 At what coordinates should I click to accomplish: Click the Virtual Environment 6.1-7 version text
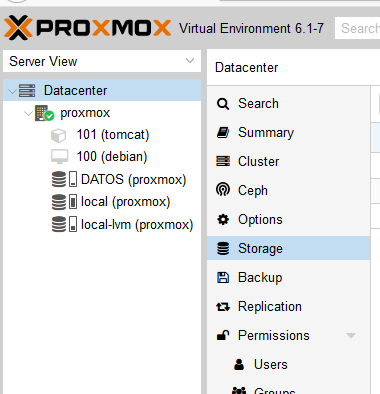[x=251, y=28]
